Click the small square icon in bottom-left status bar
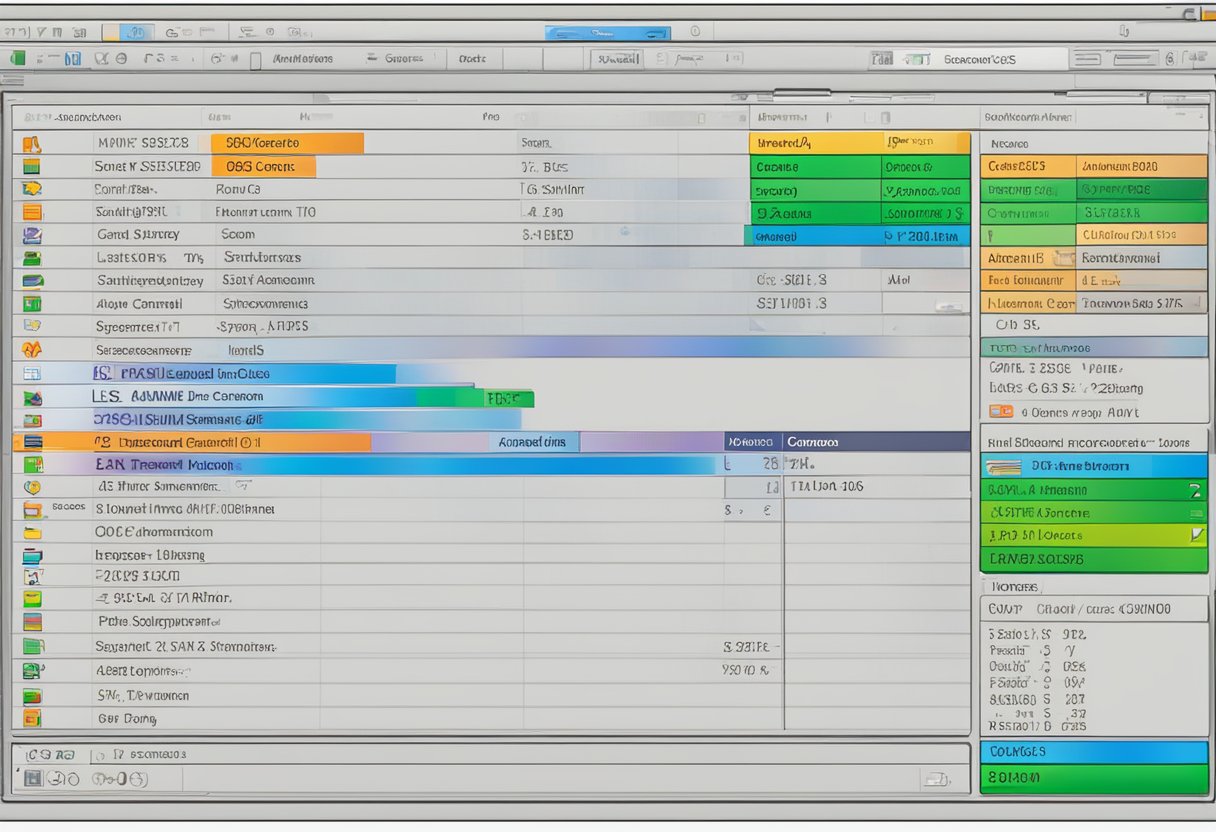This screenshot has width=1216, height=832. [33, 778]
